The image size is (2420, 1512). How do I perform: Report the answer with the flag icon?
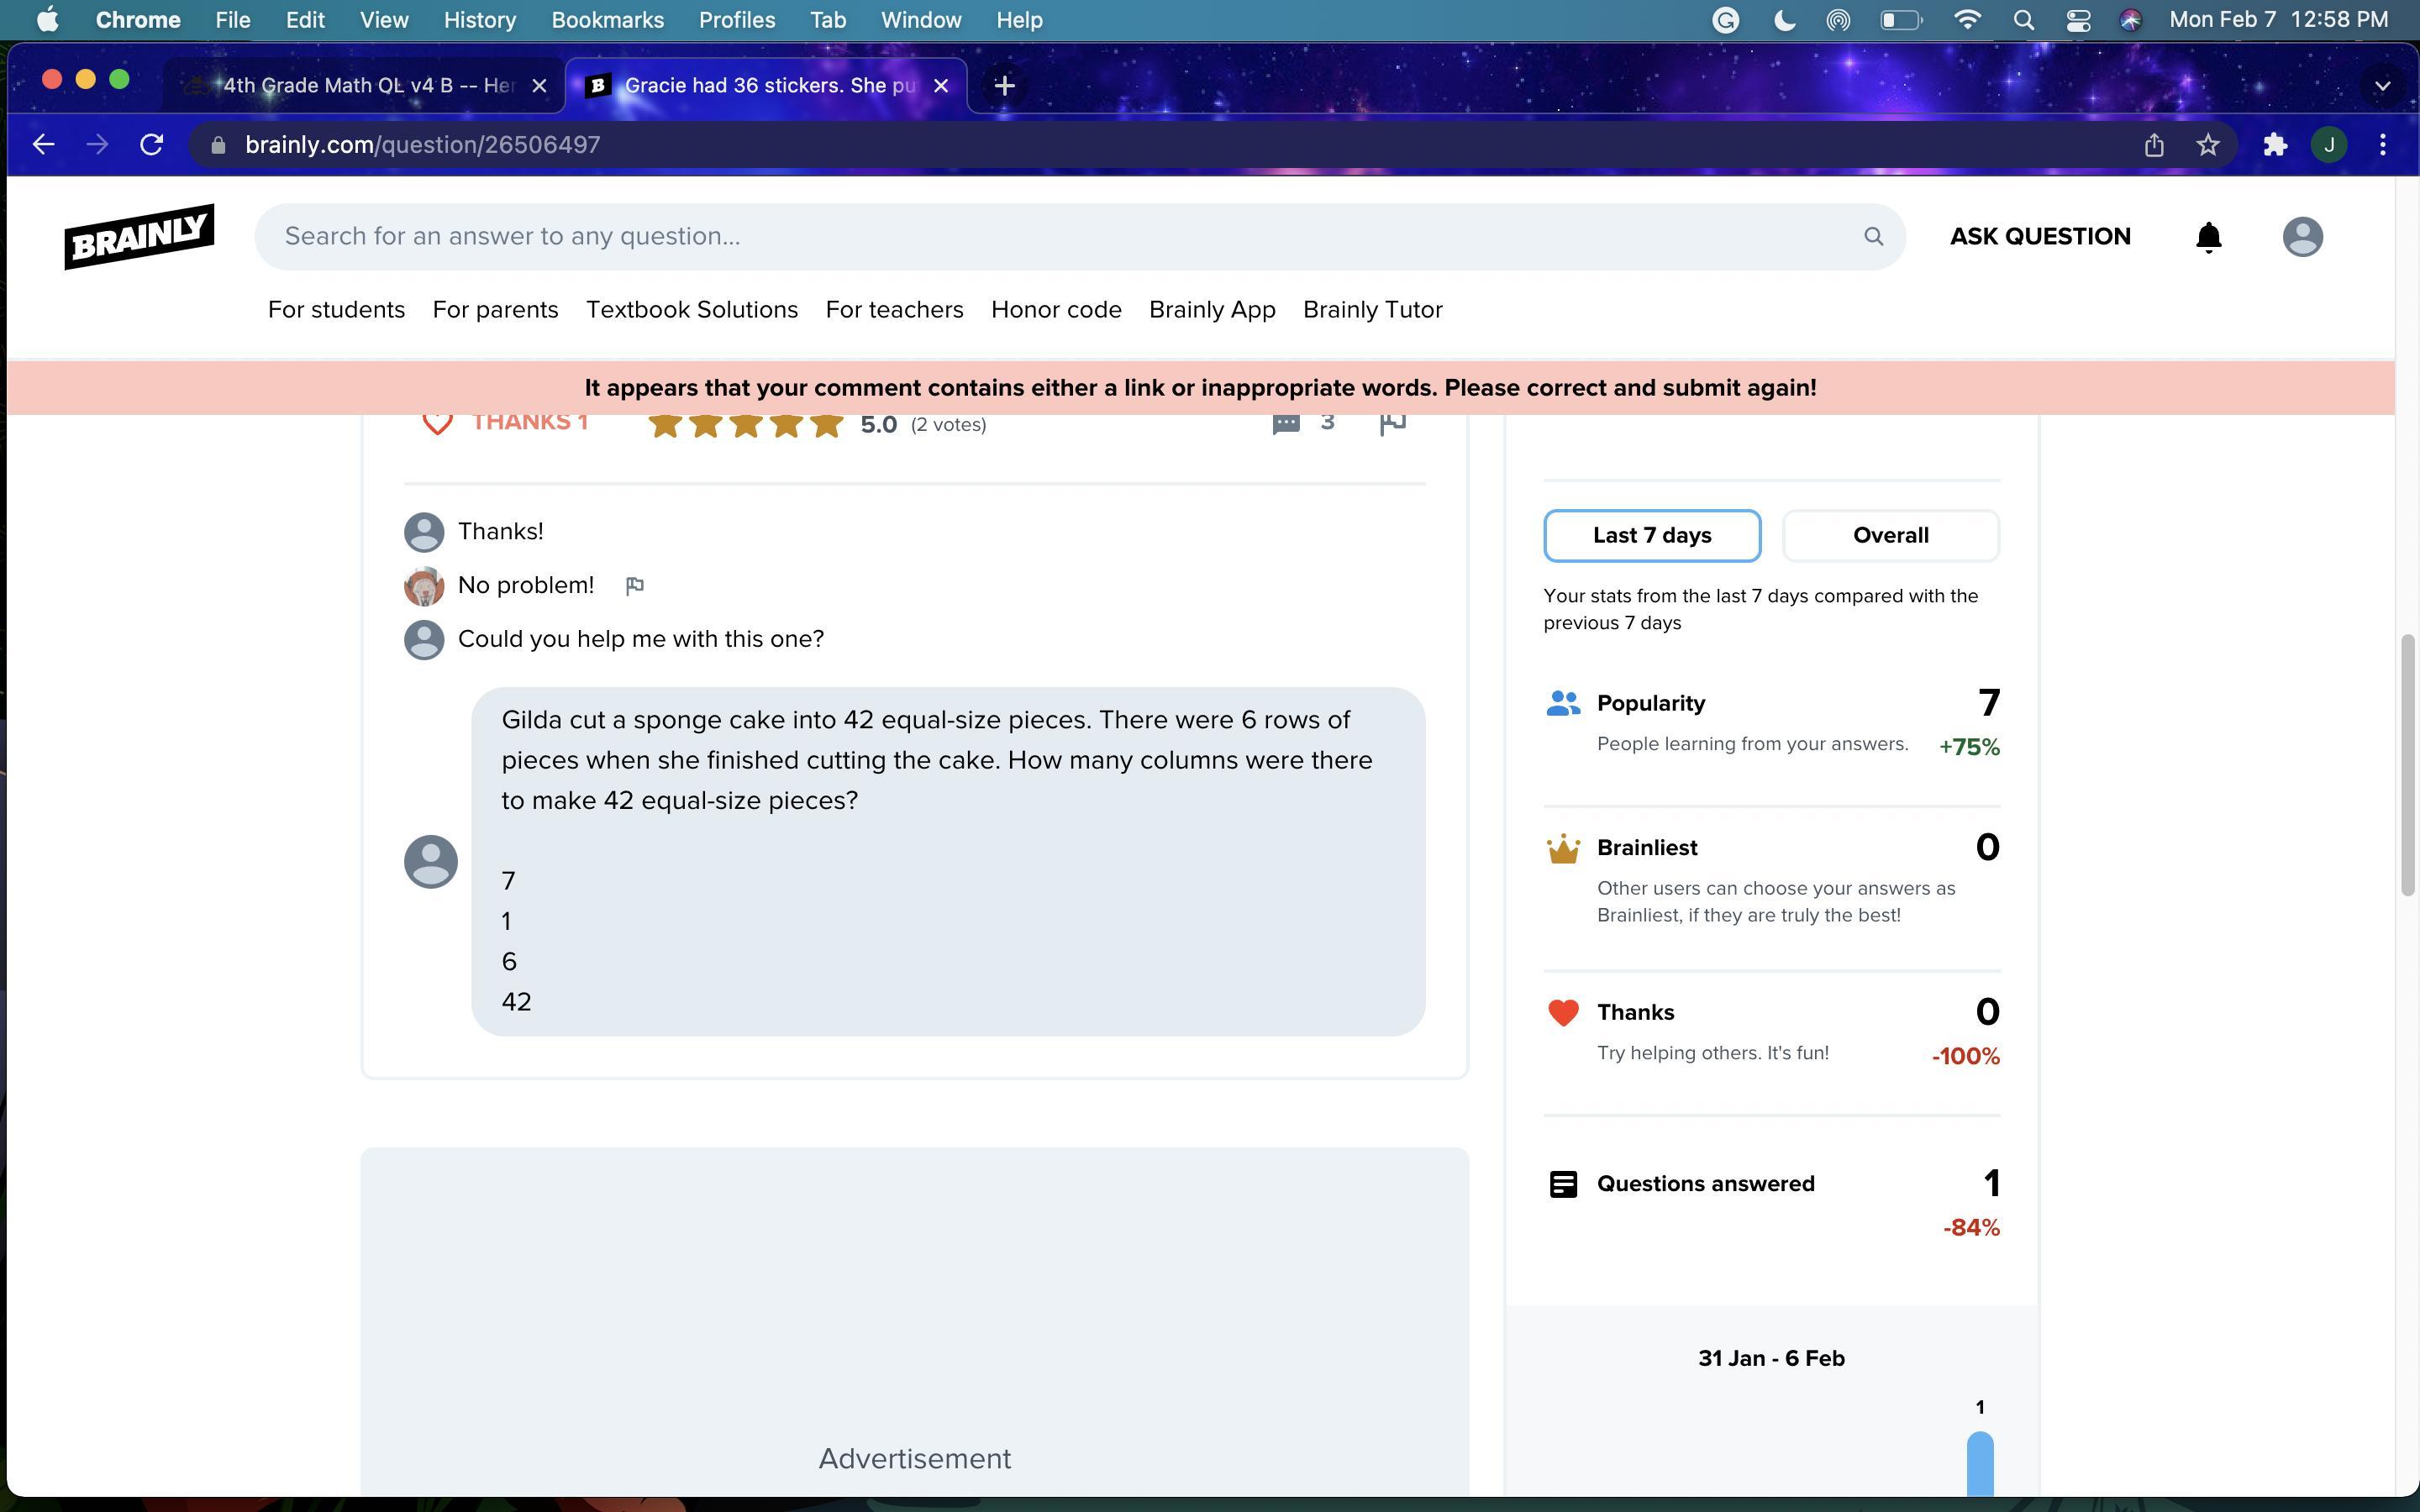pyautogui.click(x=1392, y=424)
